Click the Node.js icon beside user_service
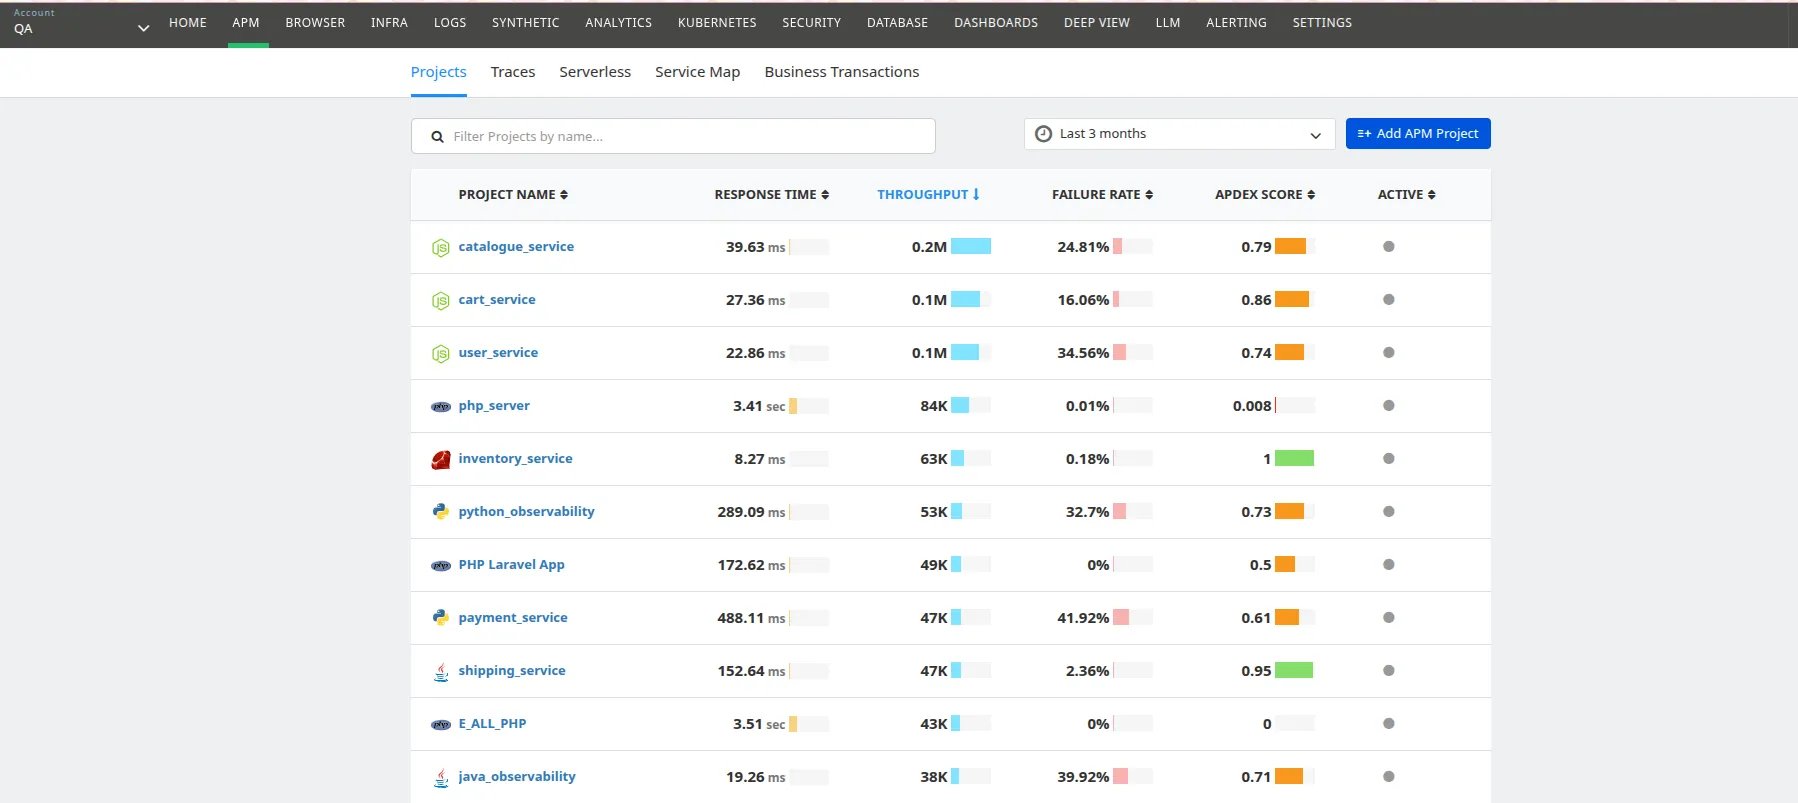Image resolution: width=1798 pixels, height=803 pixels. (x=440, y=353)
